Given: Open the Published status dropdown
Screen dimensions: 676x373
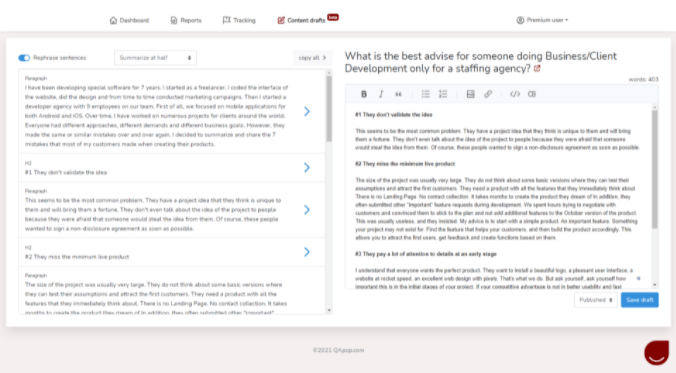Looking at the screenshot, I should click(x=595, y=300).
